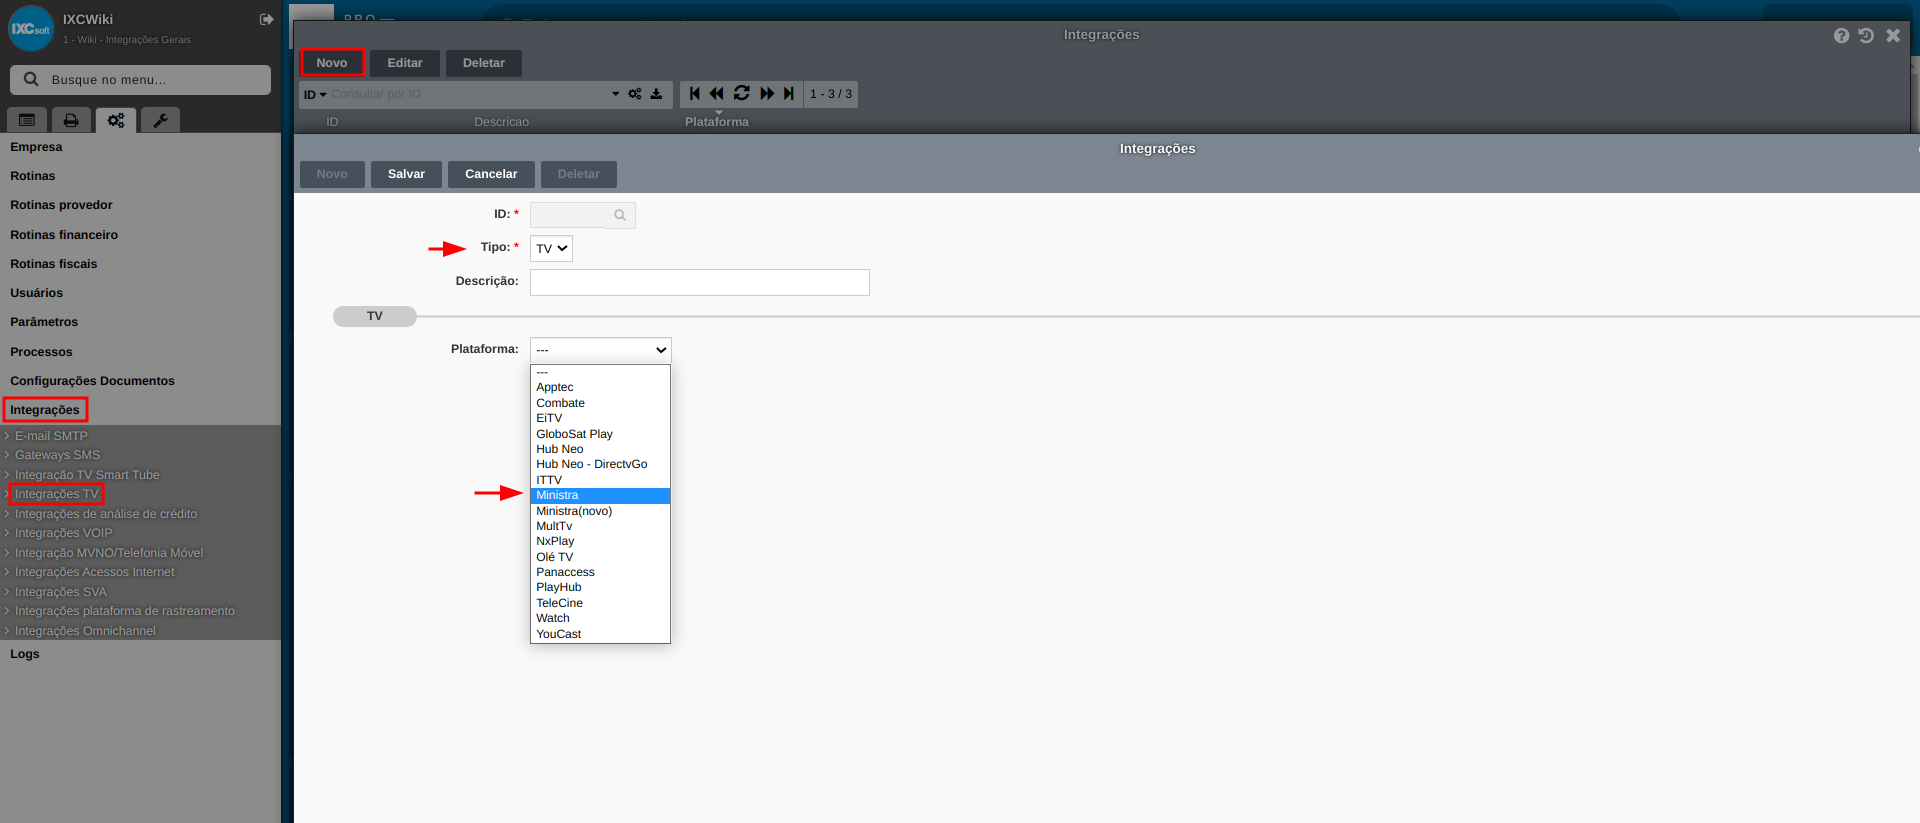Select the TV section tab
1920x823 pixels.
[375, 316]
